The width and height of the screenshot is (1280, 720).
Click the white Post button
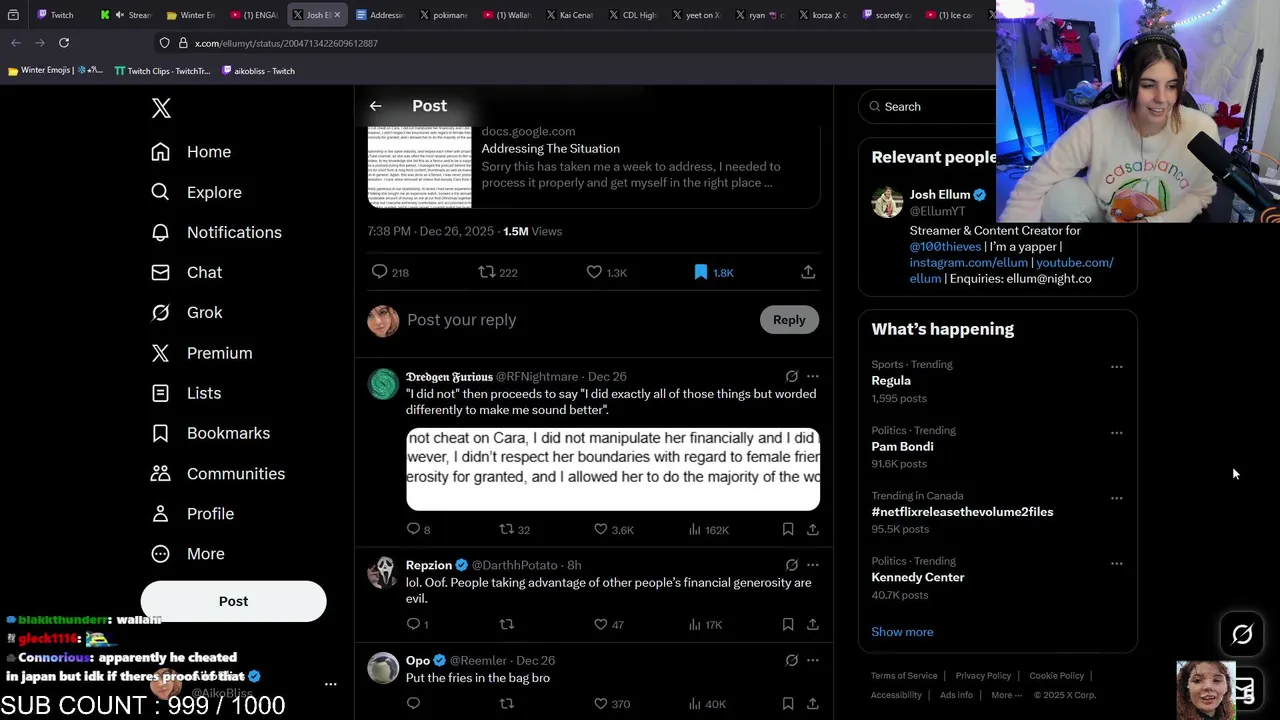[233, 601]
